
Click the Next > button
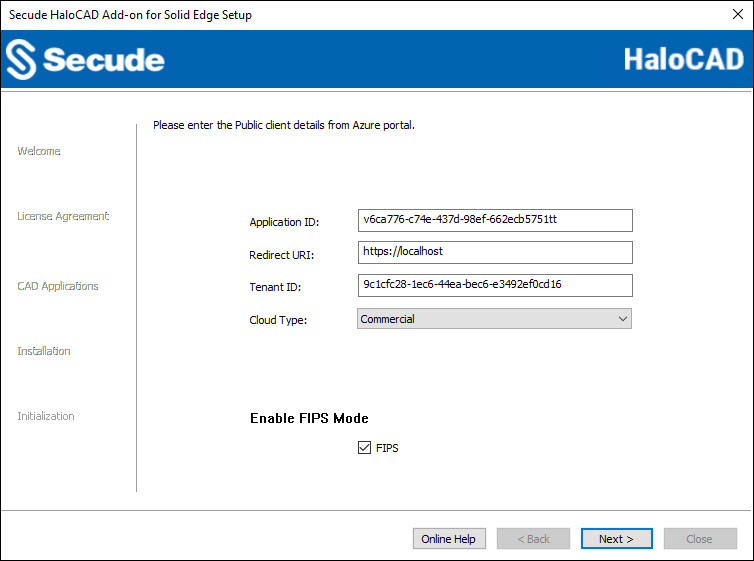616,538
